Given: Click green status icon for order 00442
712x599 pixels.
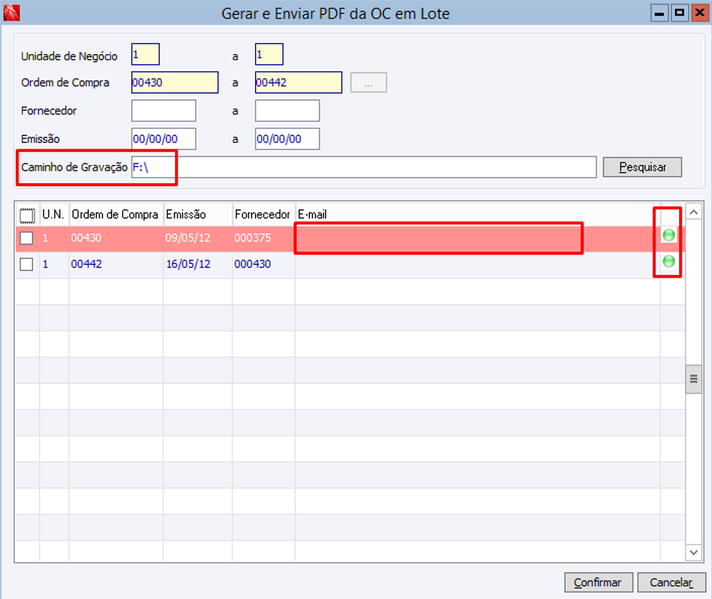Looking at the screenshot, I should point(668,262).
